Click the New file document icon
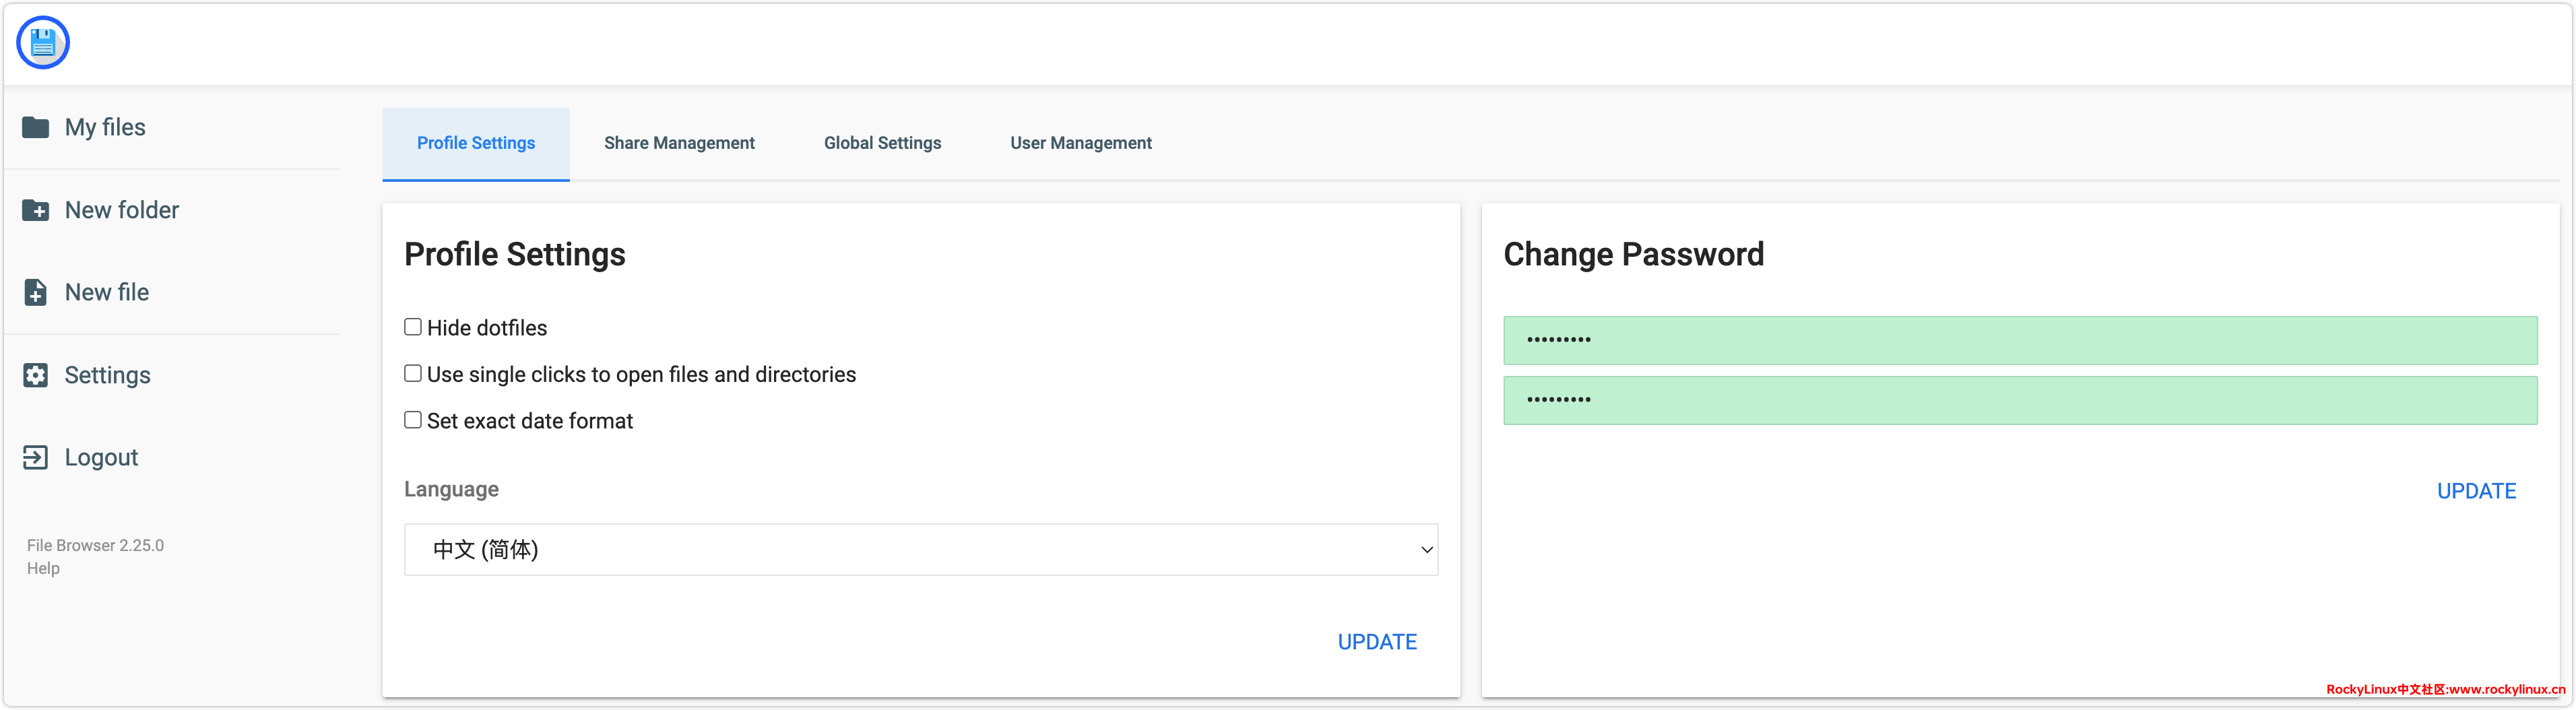Viewport: 2576px width, 710px height. pyautogui.click(x=36, y=292)
